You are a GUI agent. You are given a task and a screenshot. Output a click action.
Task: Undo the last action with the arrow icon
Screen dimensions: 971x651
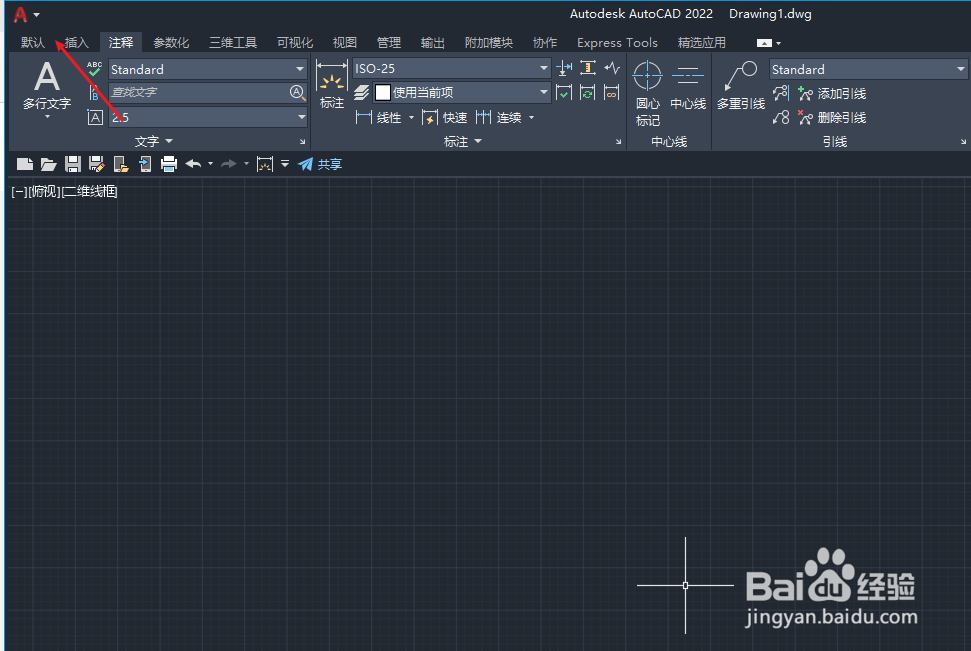point(193,164)
